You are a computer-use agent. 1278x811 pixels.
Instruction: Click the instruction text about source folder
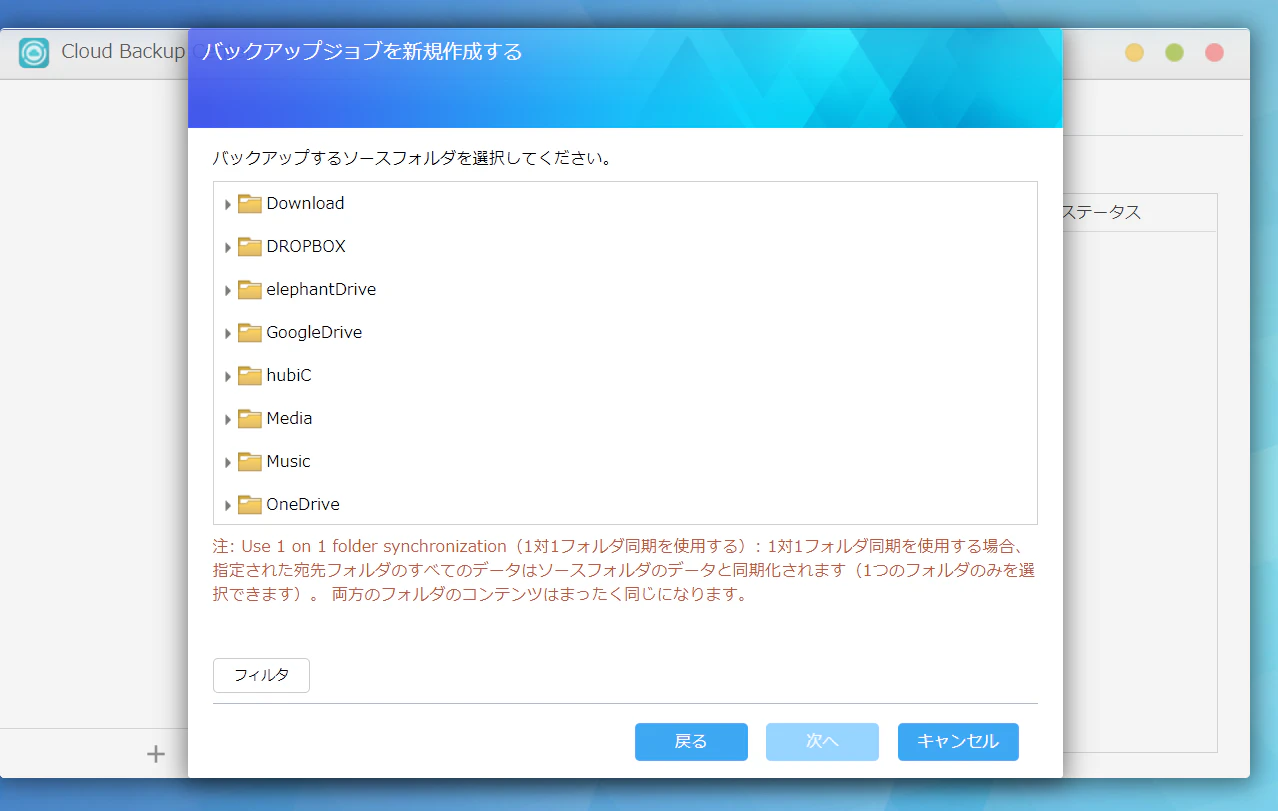click(x=413, y=158)
